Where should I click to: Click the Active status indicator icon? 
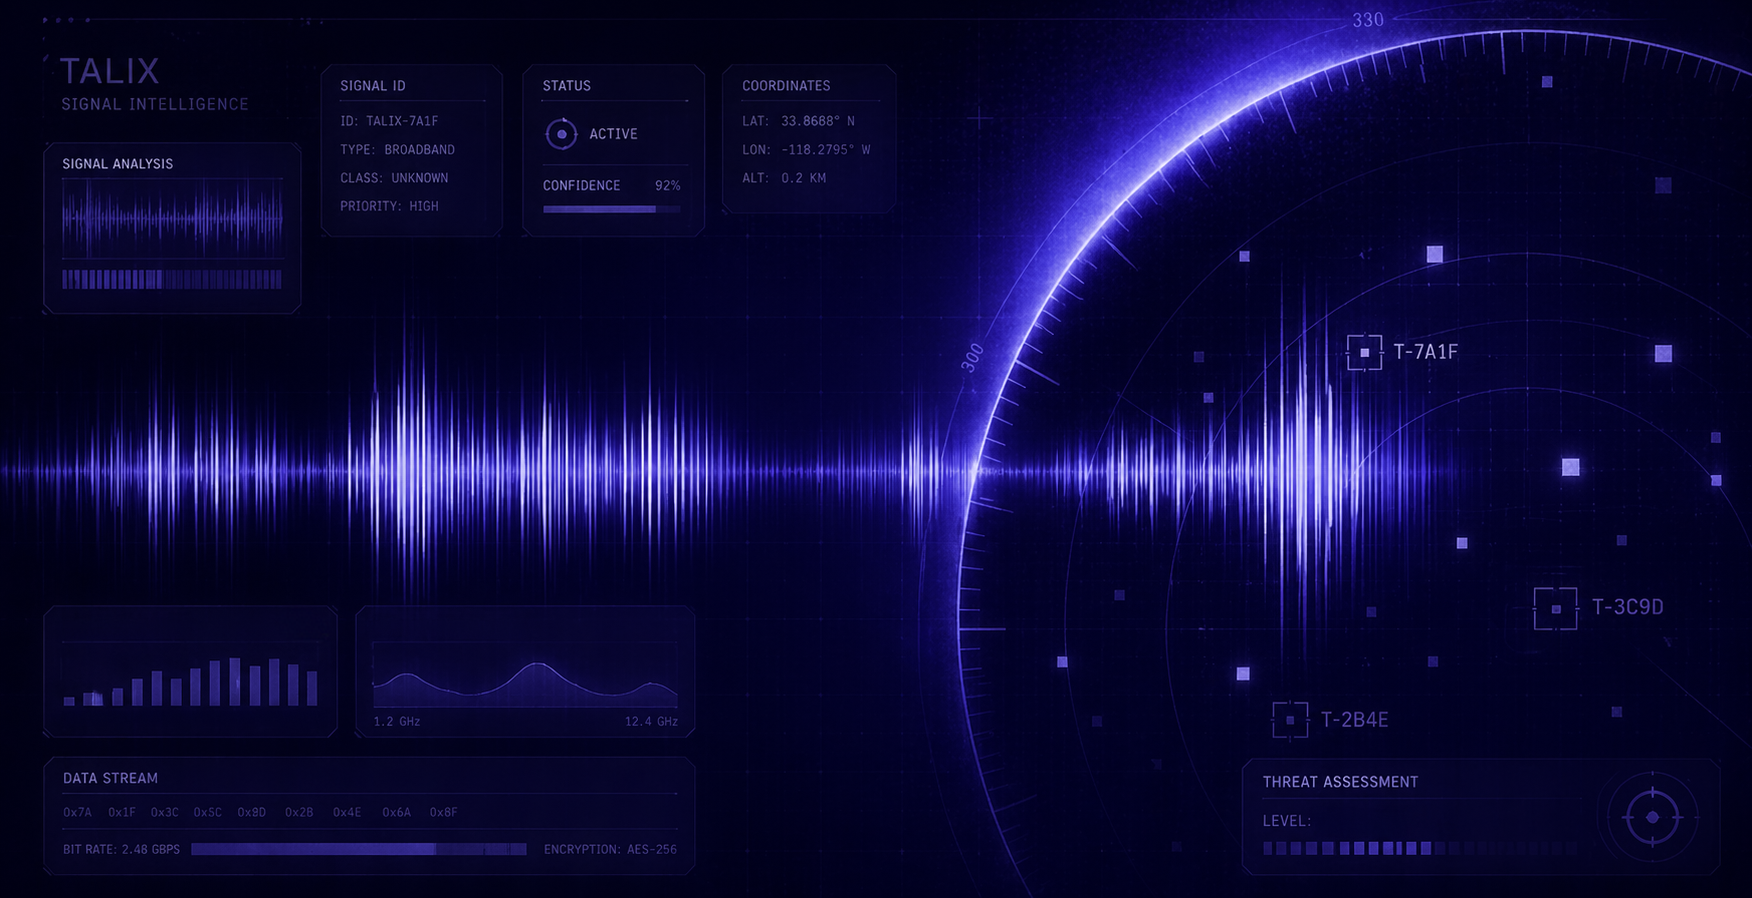click(x=561, y=134)
